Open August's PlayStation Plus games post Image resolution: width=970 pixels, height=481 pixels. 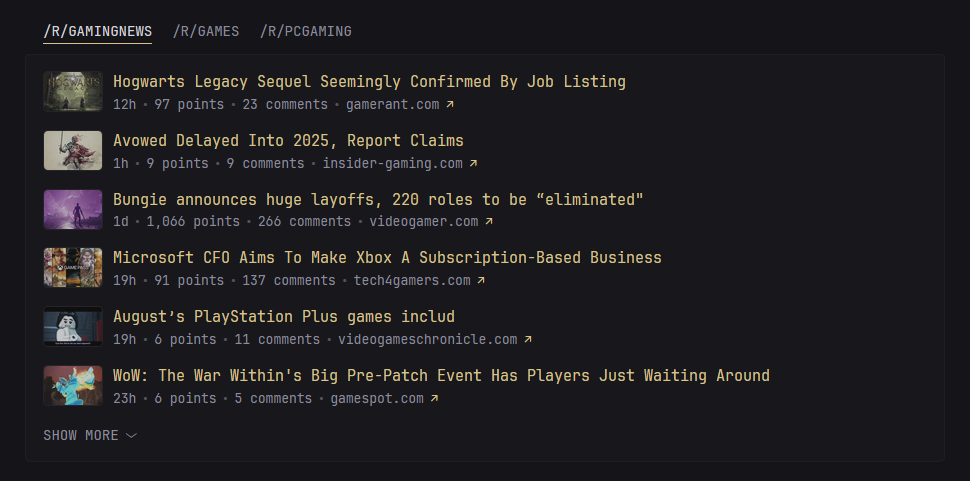pyautogui.click(x=284, y=317)
